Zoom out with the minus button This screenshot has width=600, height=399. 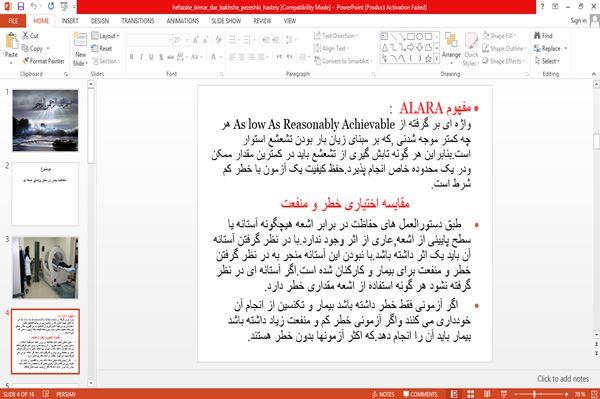click(516, 394)
